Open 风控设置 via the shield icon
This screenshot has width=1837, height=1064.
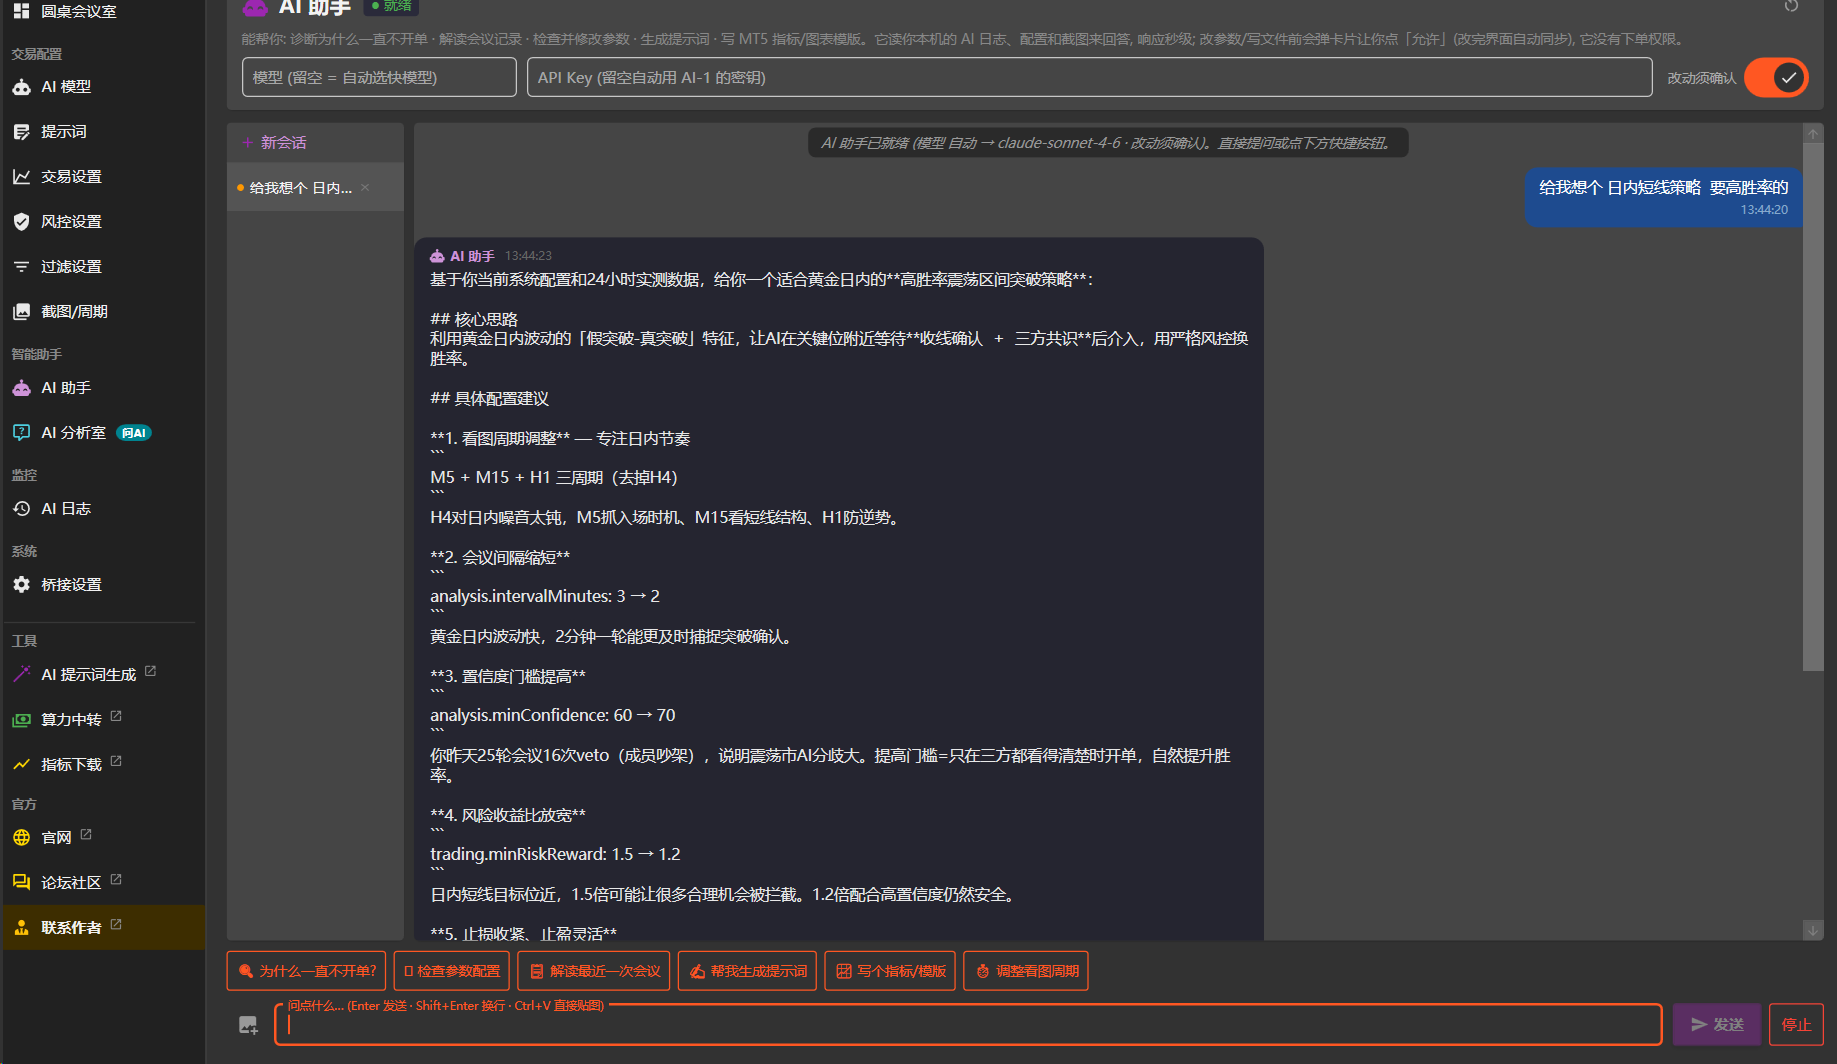21,222
